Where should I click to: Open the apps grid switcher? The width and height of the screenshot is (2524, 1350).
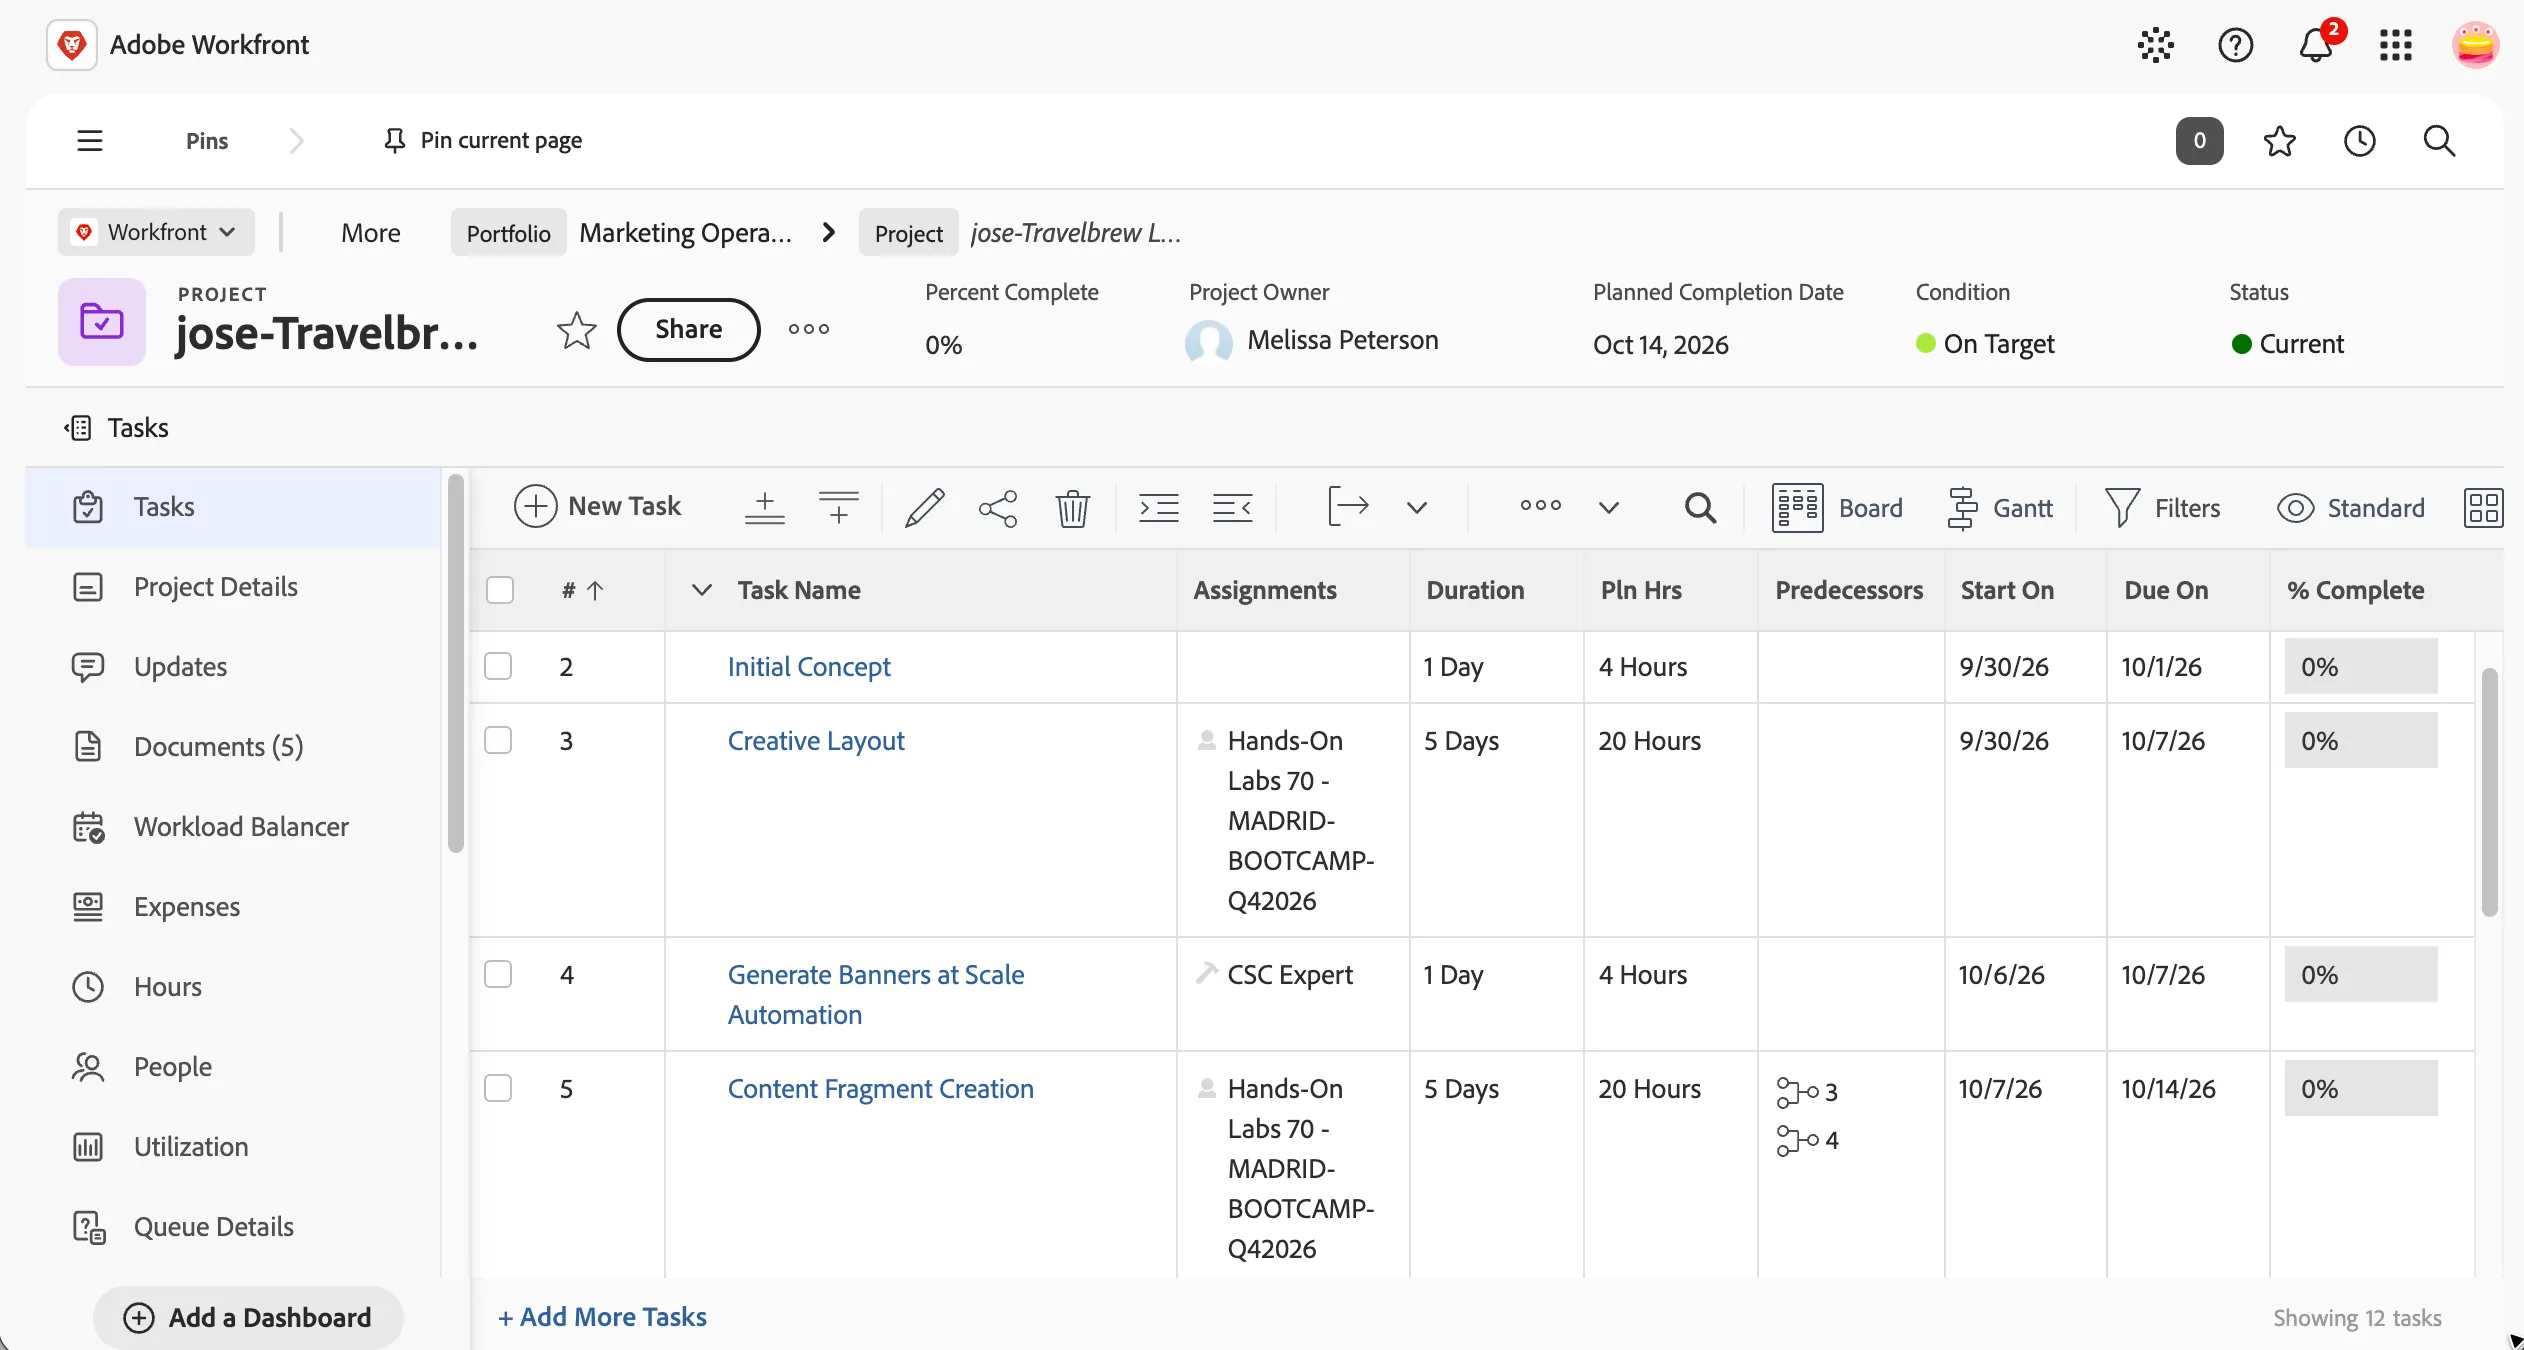click(x=2396, y=45)
